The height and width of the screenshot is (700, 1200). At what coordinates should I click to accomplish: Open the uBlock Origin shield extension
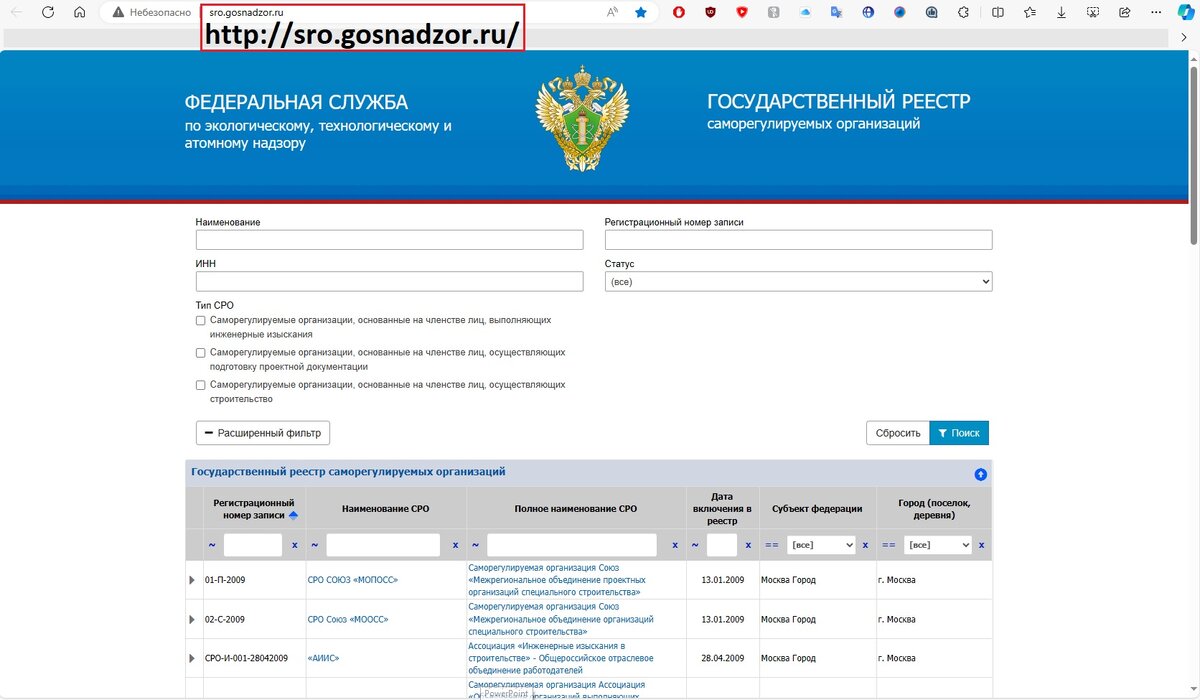pos(710,13)
